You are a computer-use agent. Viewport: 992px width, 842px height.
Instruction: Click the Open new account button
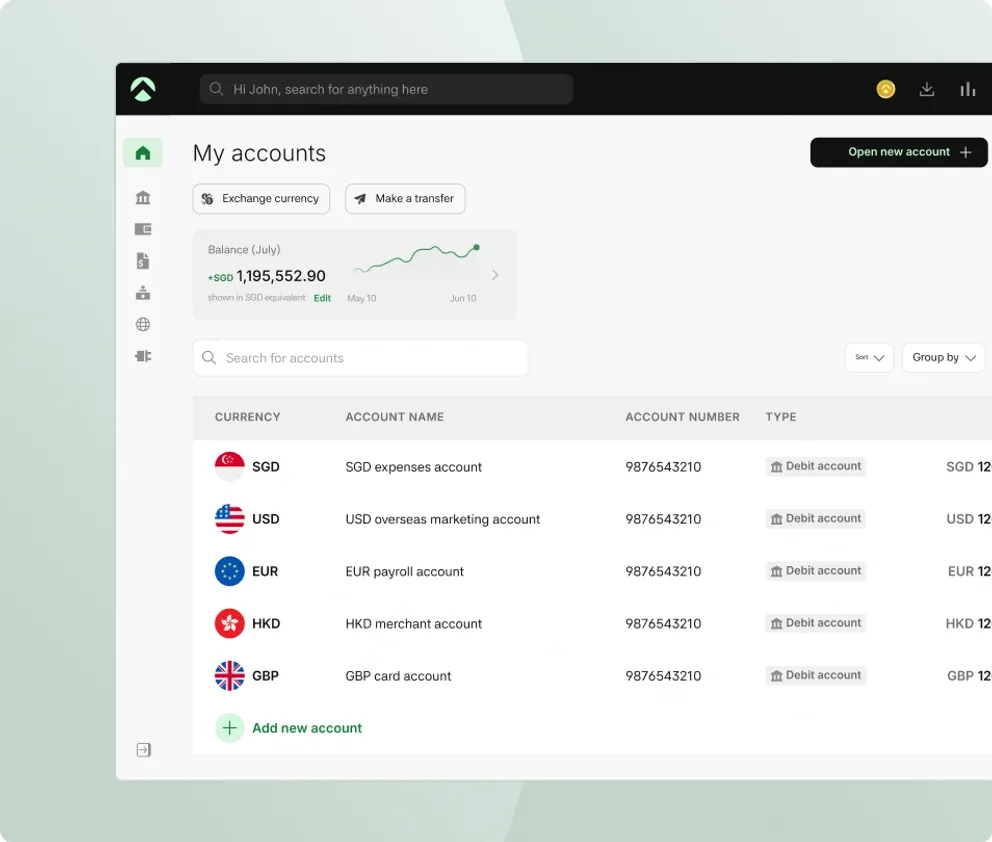coord(898,152)
